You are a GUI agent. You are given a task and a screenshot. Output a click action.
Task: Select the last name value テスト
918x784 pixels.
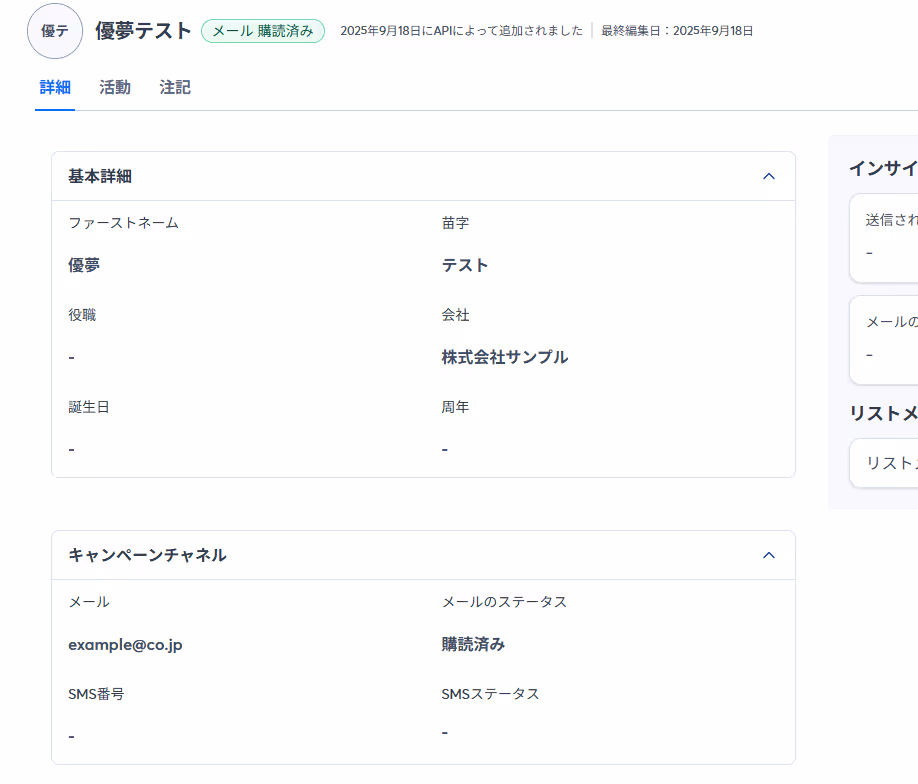coord(465,265)
